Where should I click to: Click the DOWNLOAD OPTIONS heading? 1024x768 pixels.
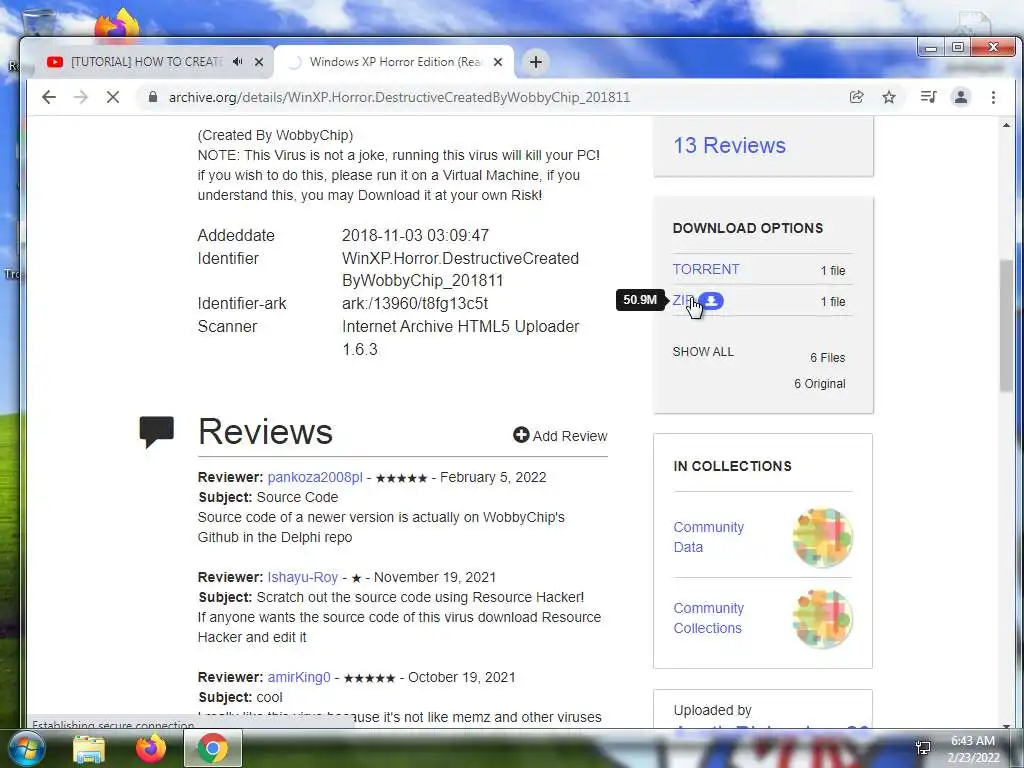click(748, 228)
